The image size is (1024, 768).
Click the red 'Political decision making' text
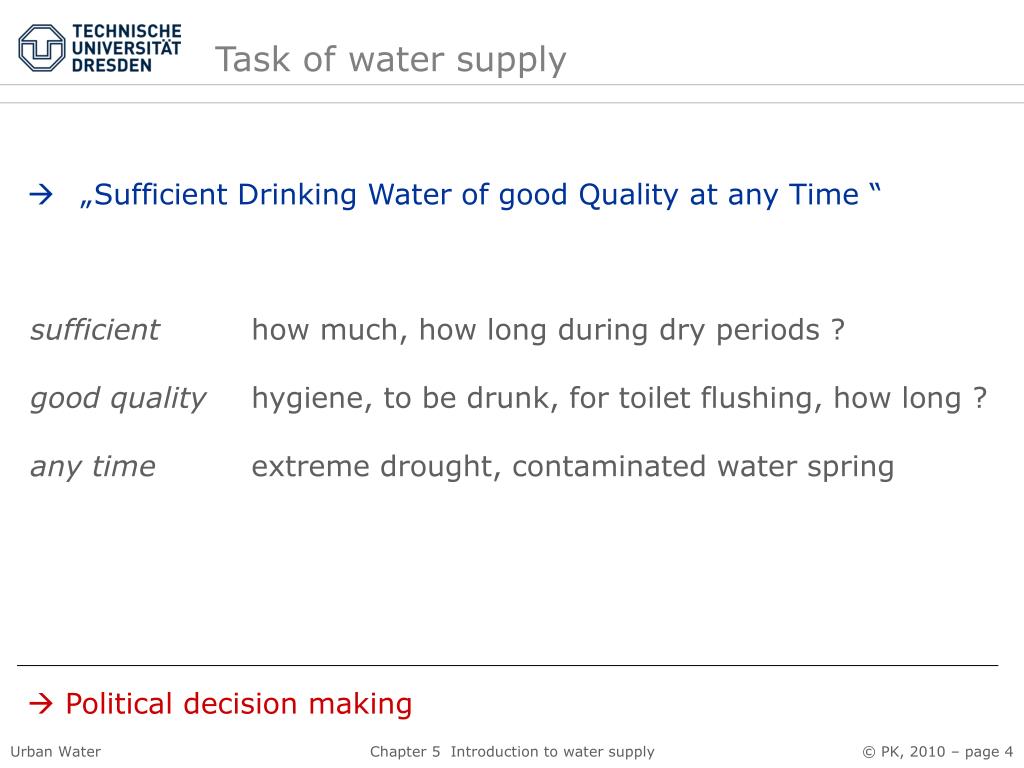pos(239,704)
